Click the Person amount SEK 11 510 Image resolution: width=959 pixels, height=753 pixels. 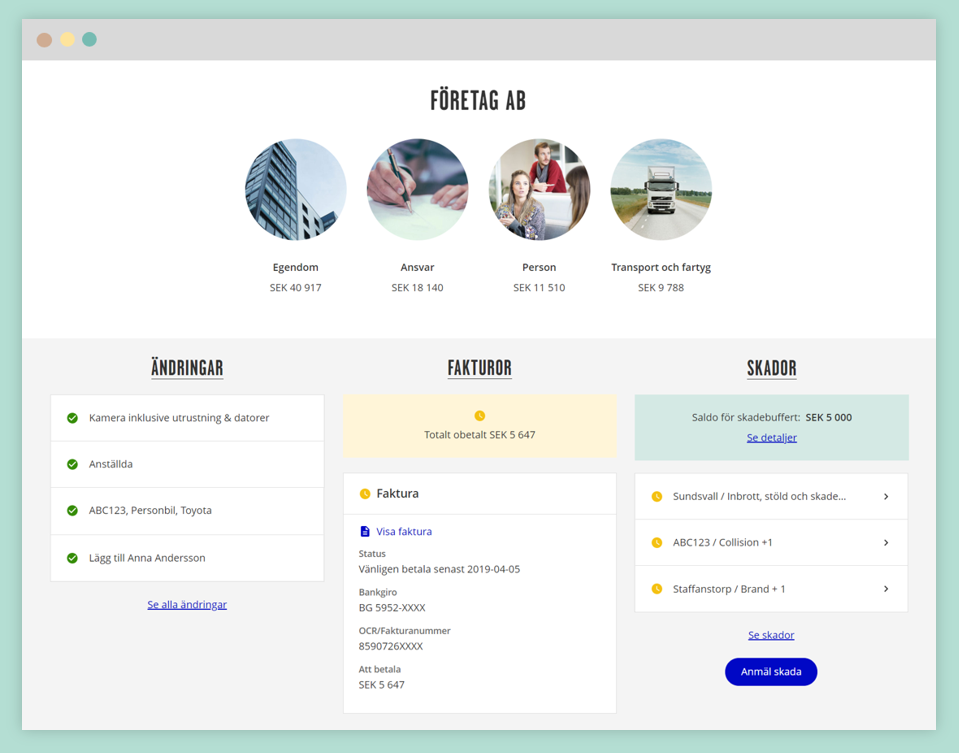tap(539, 287)
